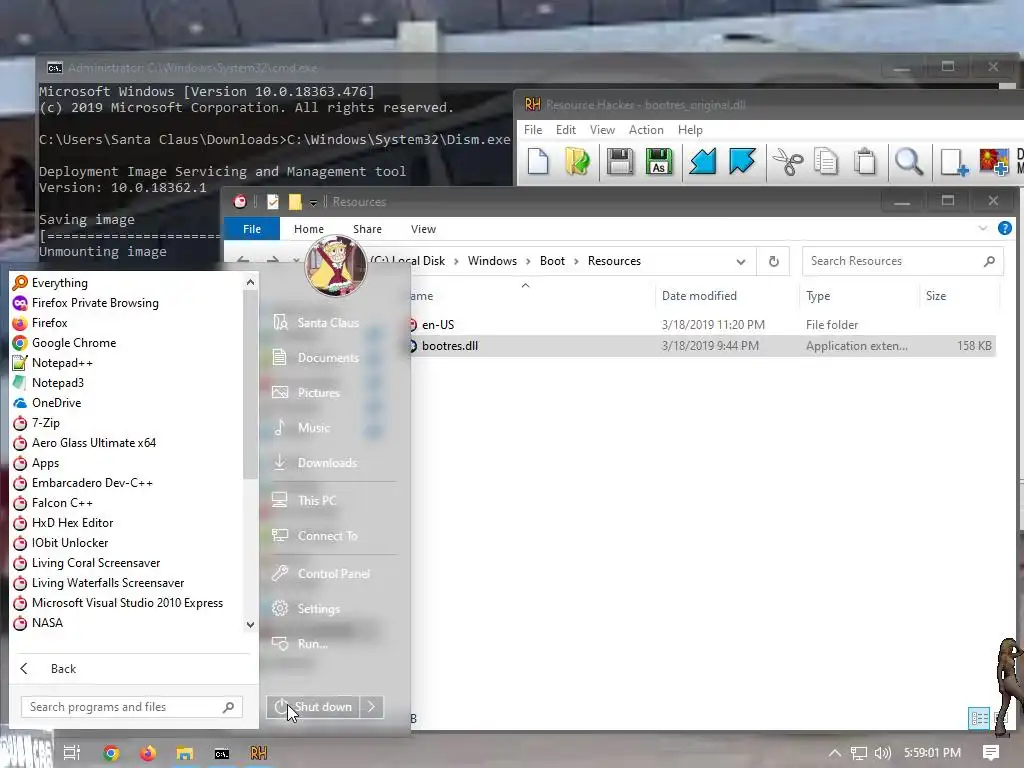Click Save As icon in Resource Hacker
Viewport: 1024px width, 768px height.
(658, 161)
